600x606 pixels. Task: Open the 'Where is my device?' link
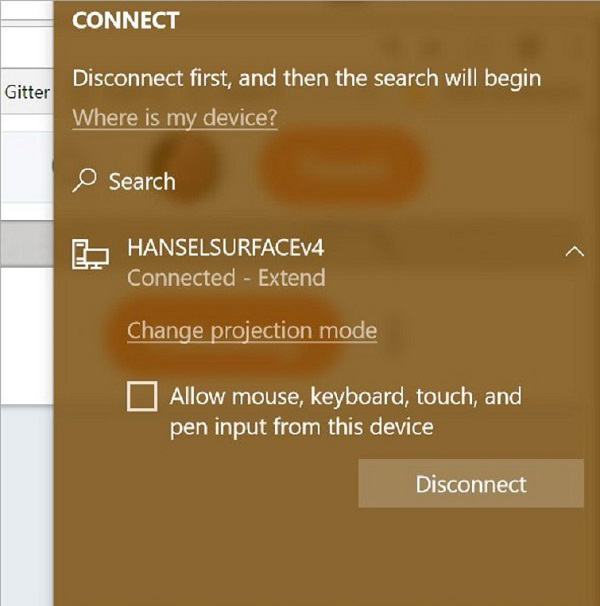point(175,118)
